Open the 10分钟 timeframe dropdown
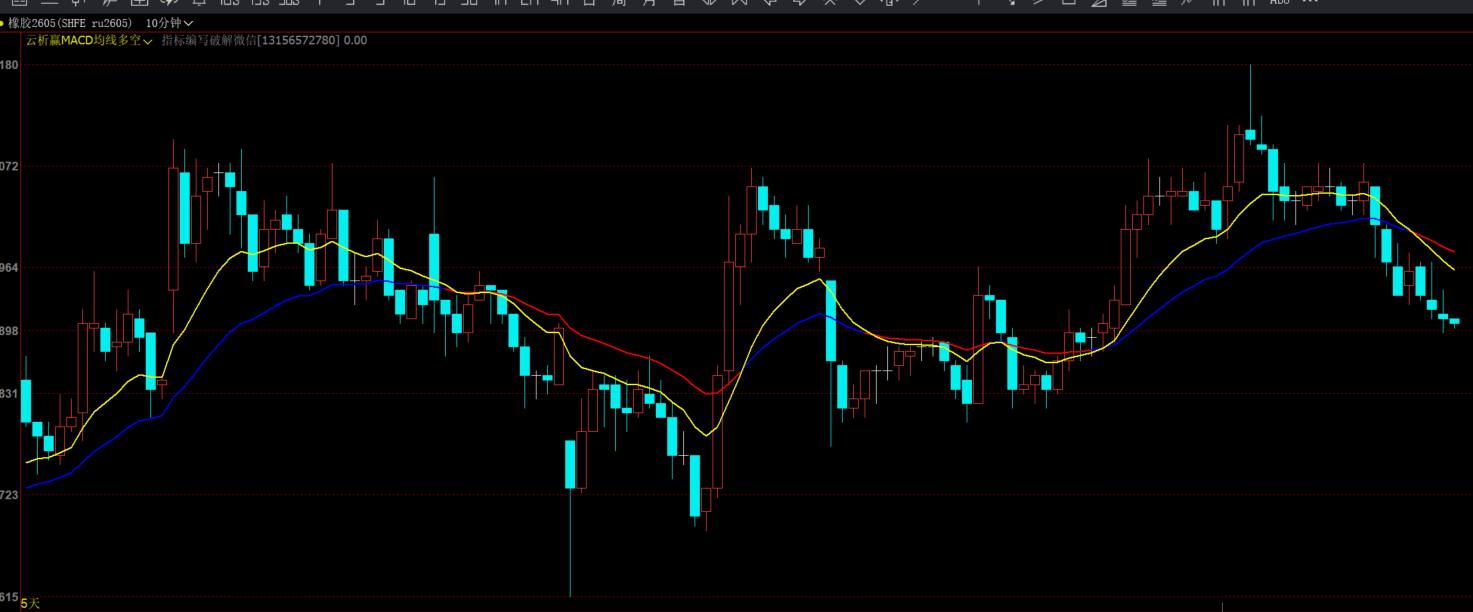Screen dimensions: 1473x612 tap(169, 22)
